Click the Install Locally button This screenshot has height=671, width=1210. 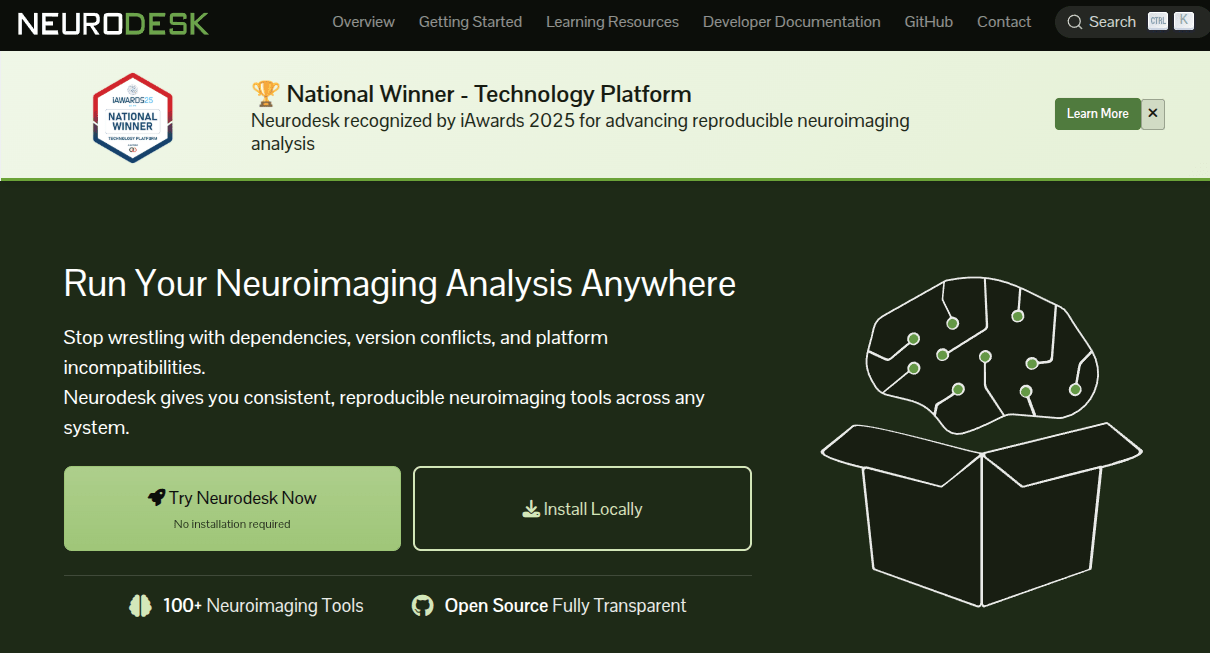pyautogui.click(x=582, y=508)
